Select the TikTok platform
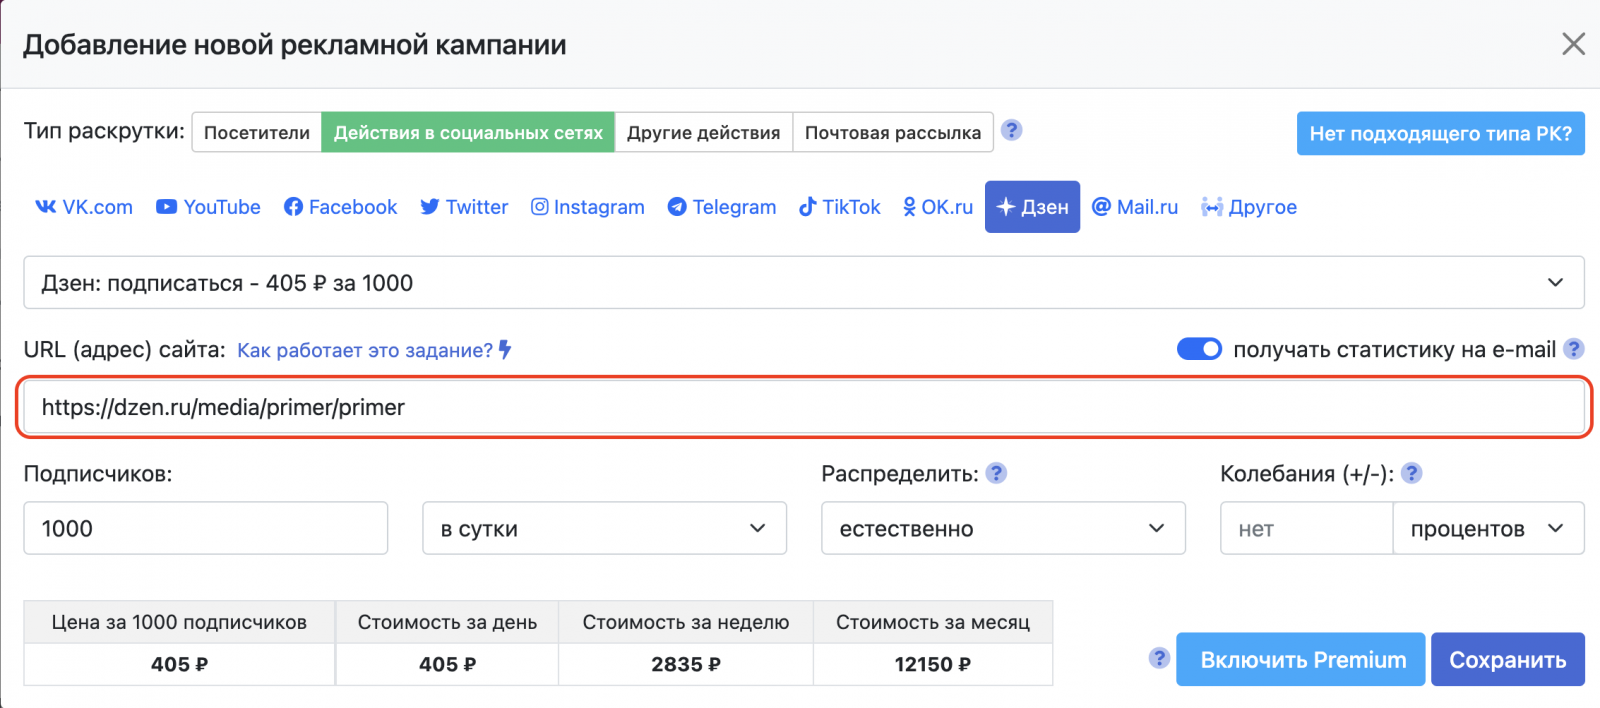This screenshot has height=708, width=1600. (839, 207)
